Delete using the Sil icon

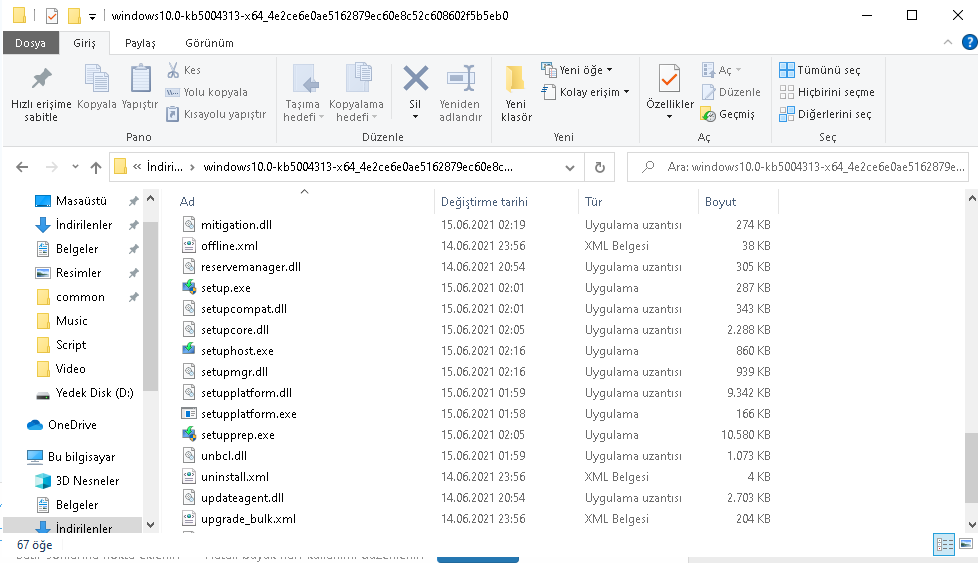415,80
